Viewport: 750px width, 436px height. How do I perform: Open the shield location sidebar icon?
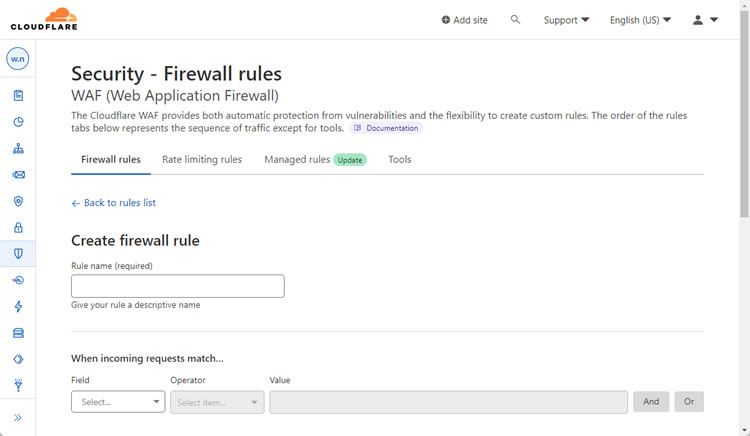[x=18, y=201]
